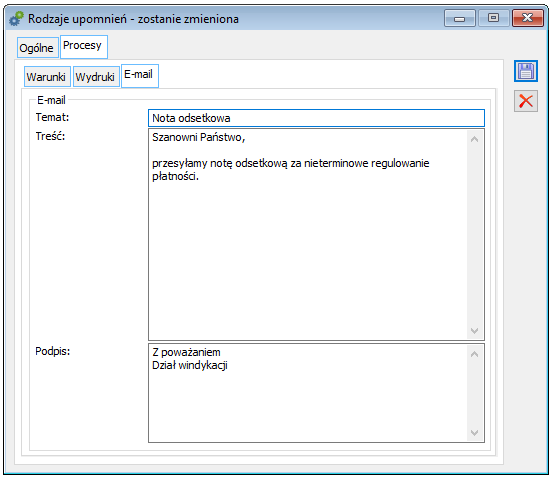Screen dimensions: 552x478
Task: Select the Procesy tab
Action: coord(84,46)
